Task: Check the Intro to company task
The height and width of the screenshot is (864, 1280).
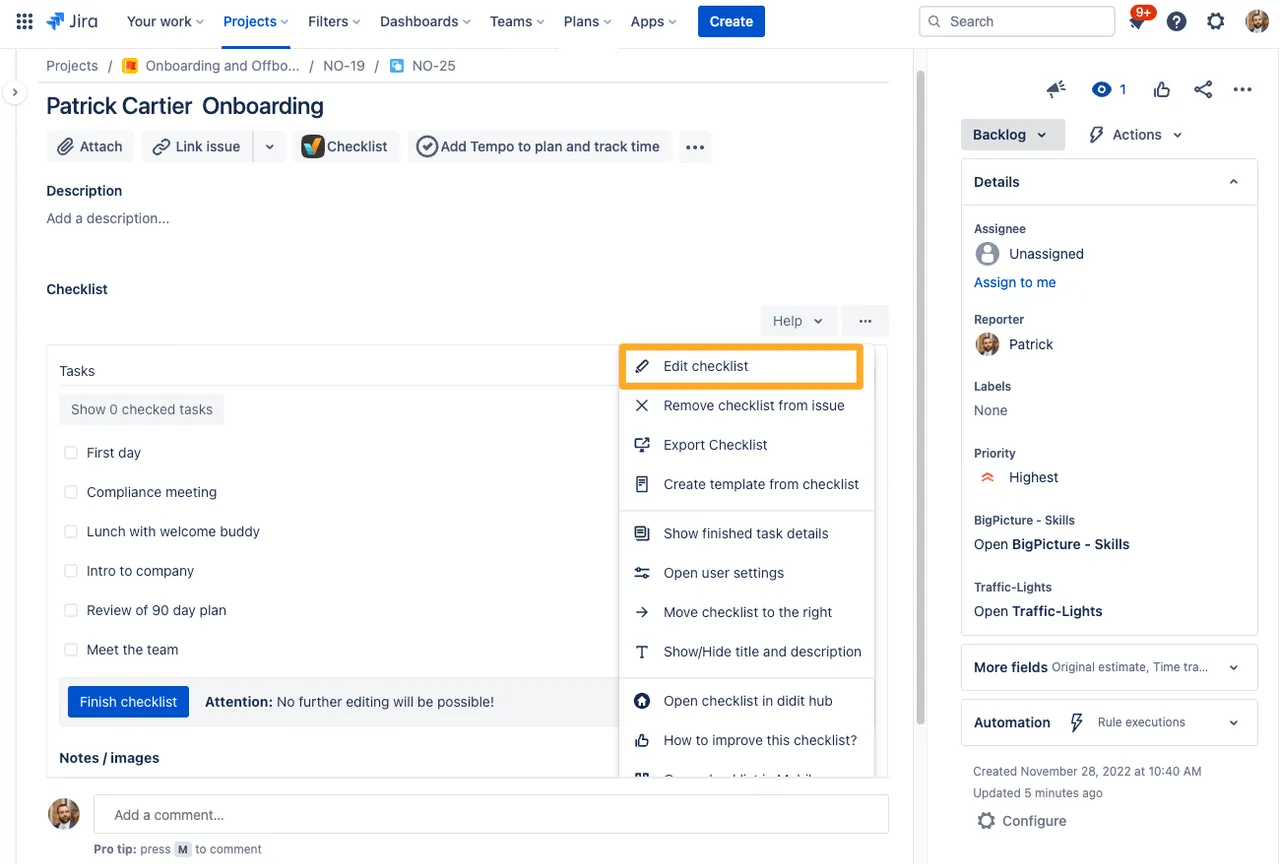Action: tap(71, 571)
